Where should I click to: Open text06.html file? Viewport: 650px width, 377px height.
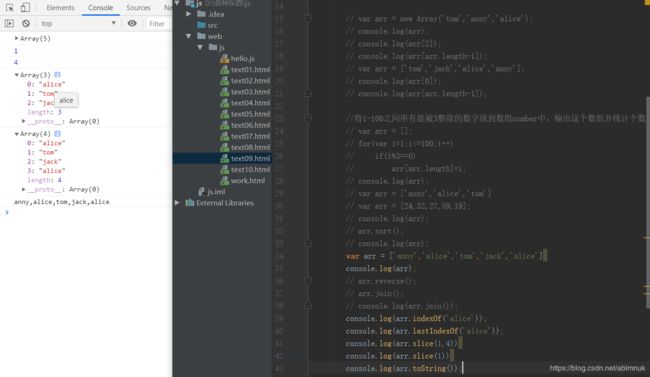[x=250, y=125]
